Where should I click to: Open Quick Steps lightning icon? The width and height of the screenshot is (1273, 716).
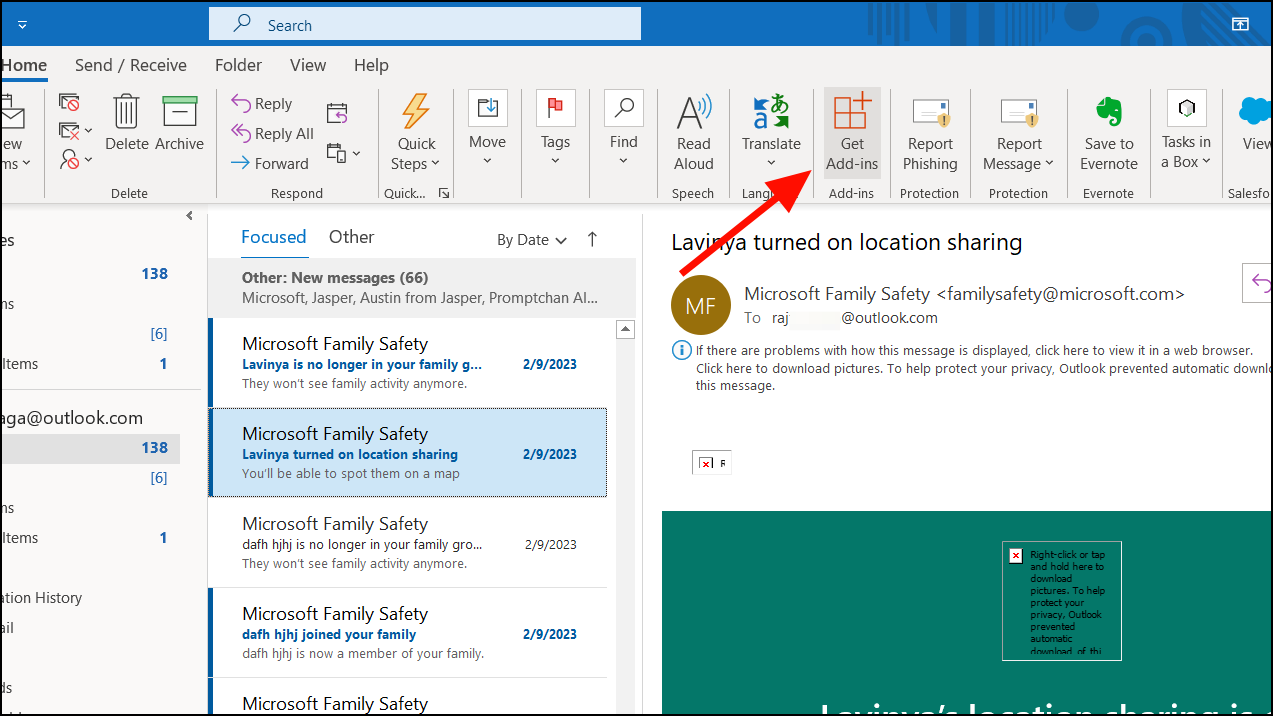point(416,111)
